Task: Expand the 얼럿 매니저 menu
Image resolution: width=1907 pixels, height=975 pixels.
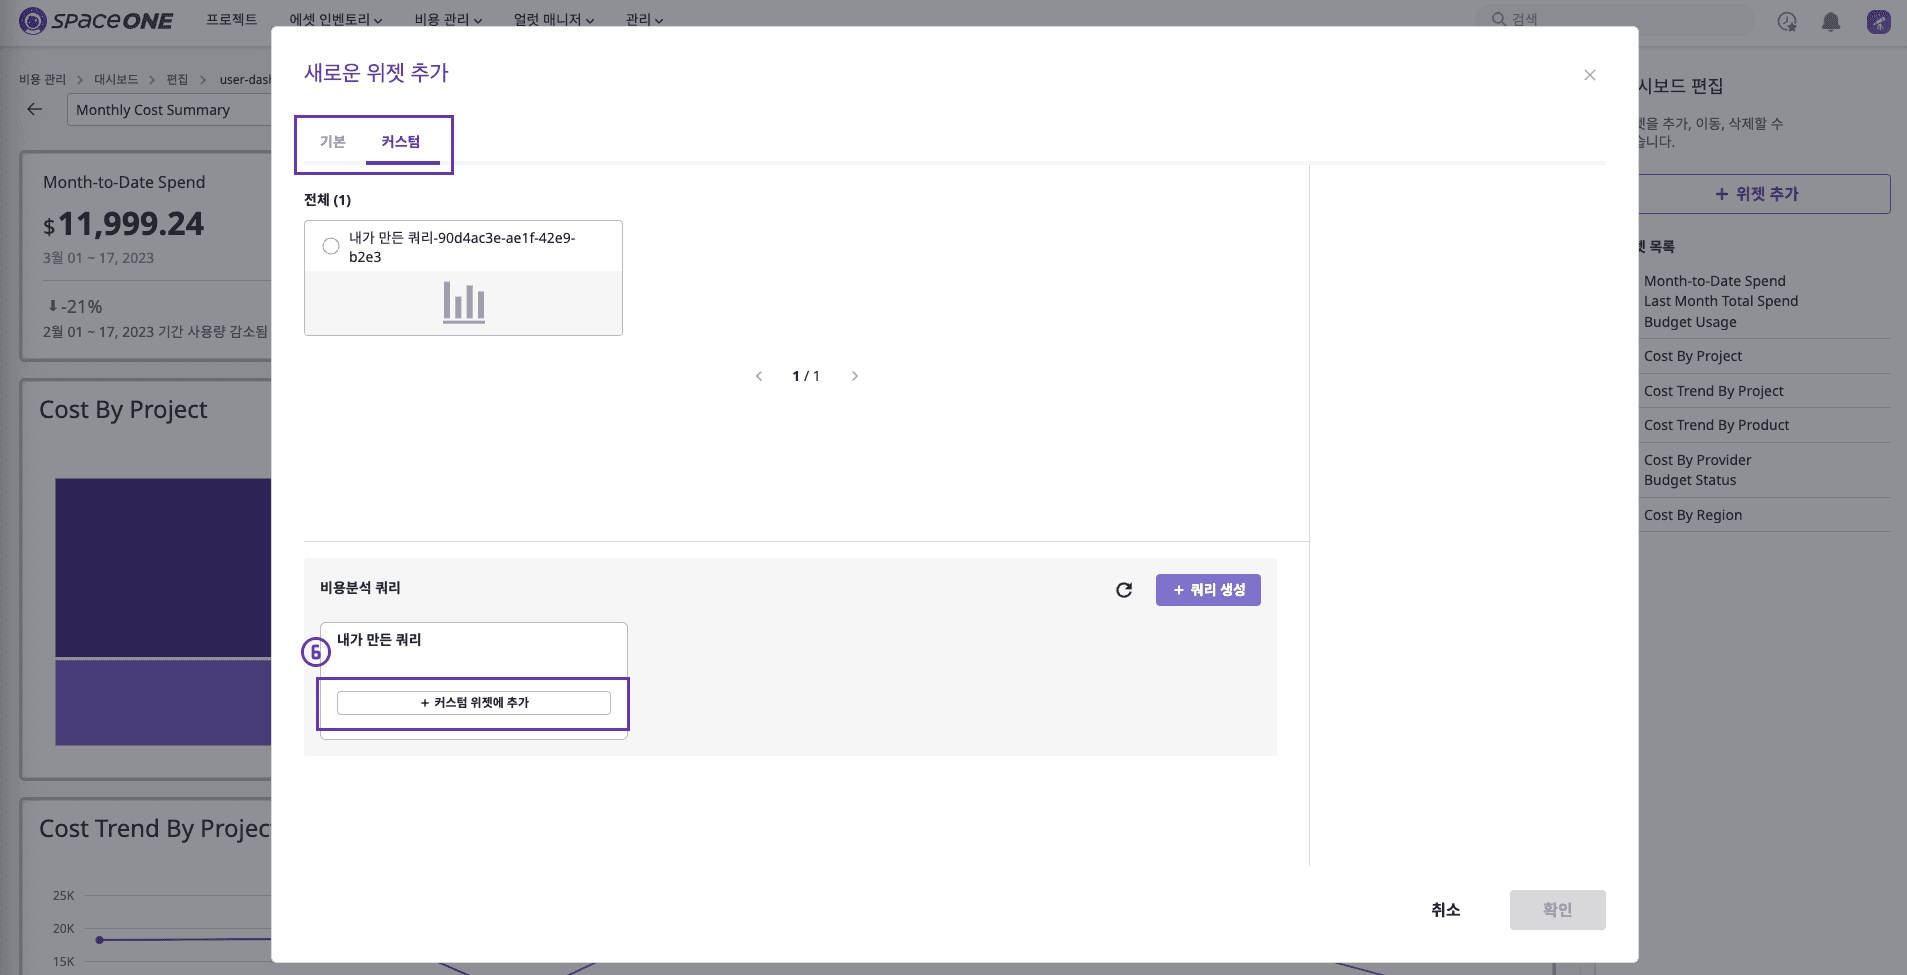Action: (x=554, y=19)
